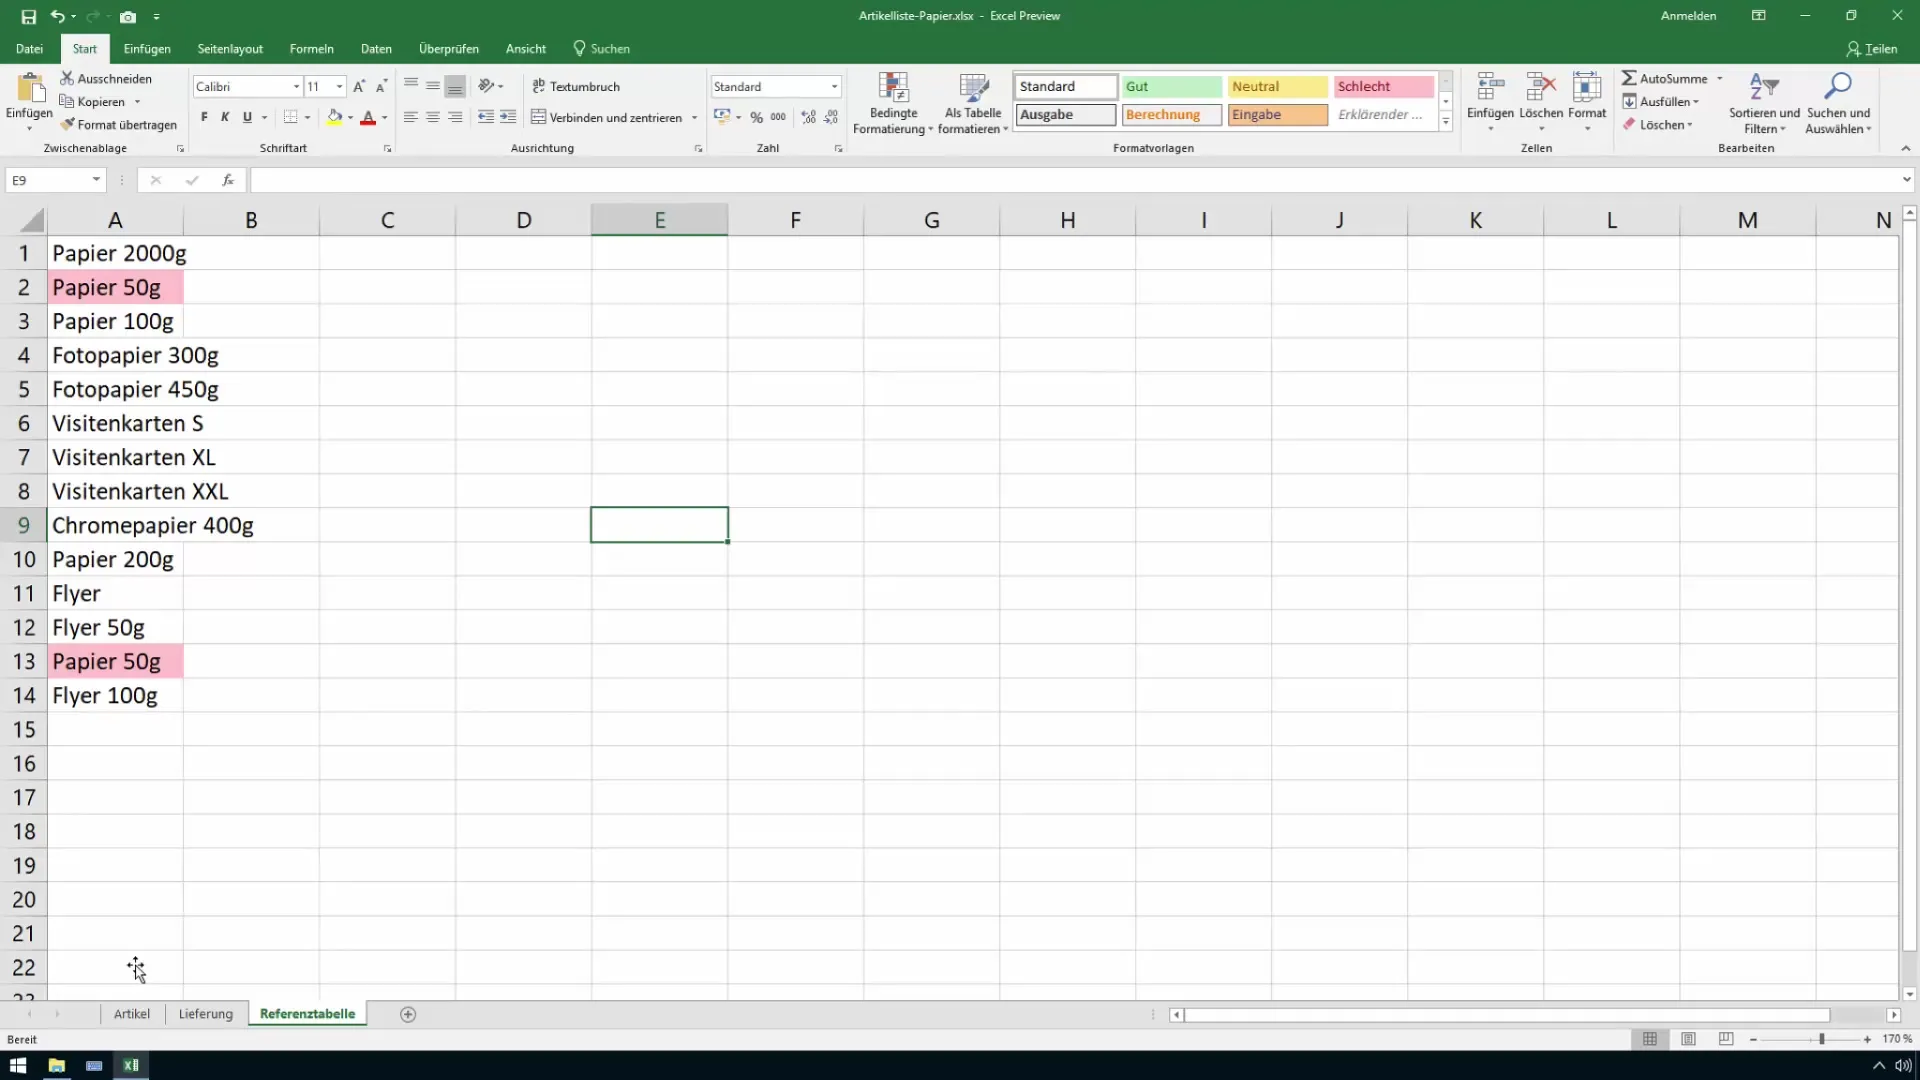Viewport: 1920px width, 1080px height.
Task: Click the Teilen share button
Action: (x=1872, y=49)
